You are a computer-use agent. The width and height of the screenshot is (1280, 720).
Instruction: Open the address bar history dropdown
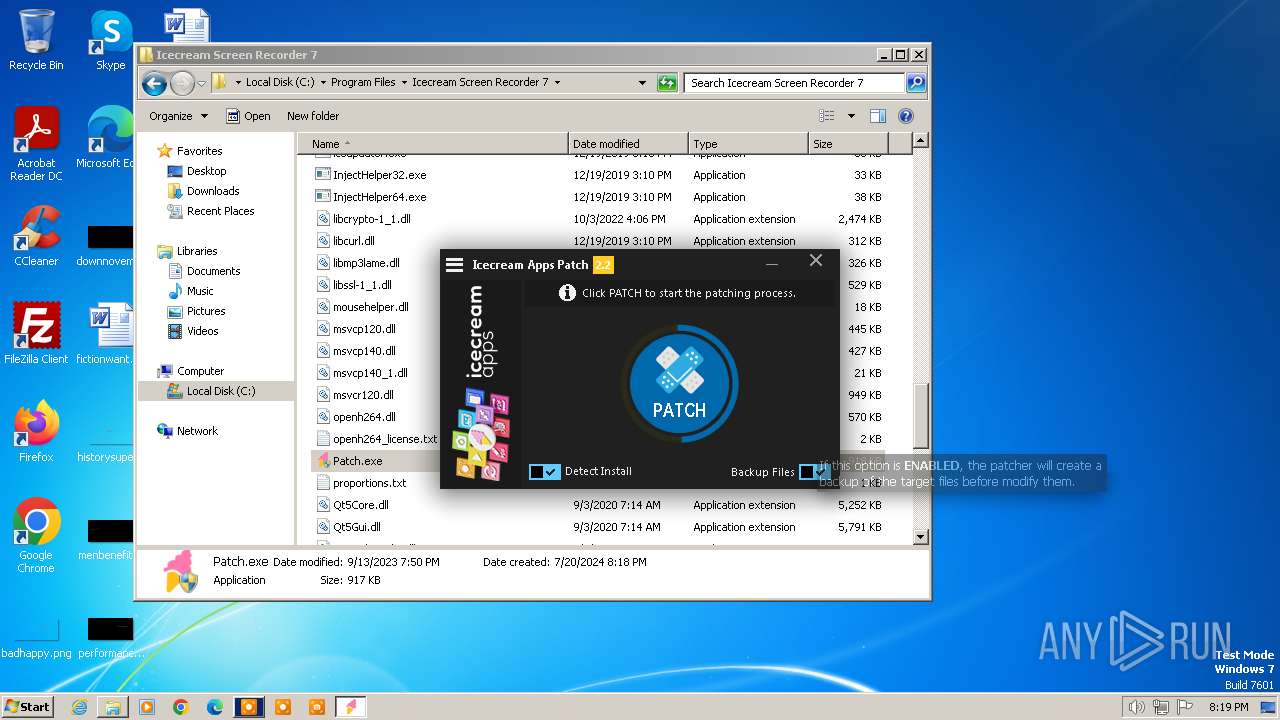pyautogui.click(x=642, y=83)
